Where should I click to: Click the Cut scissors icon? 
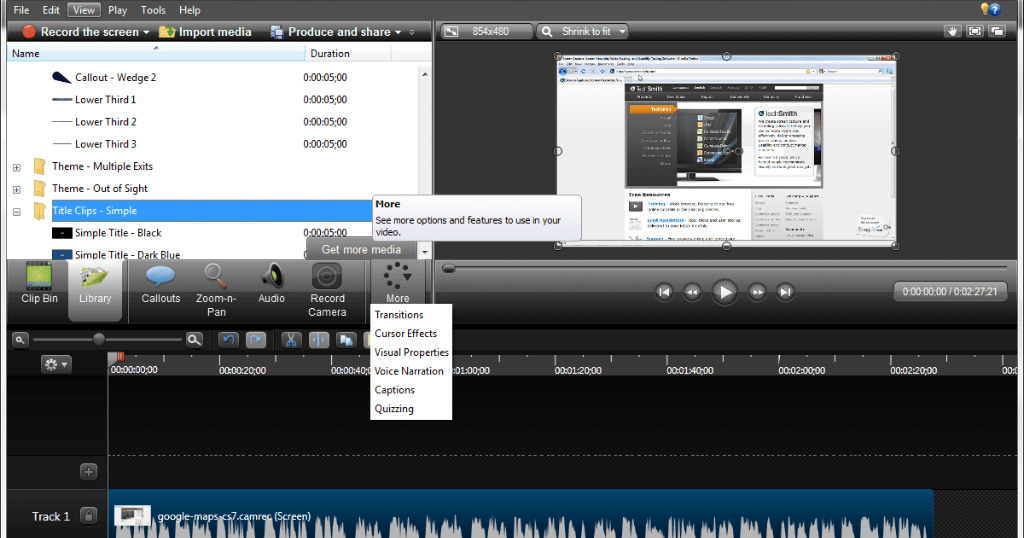[x=291, y=340]
